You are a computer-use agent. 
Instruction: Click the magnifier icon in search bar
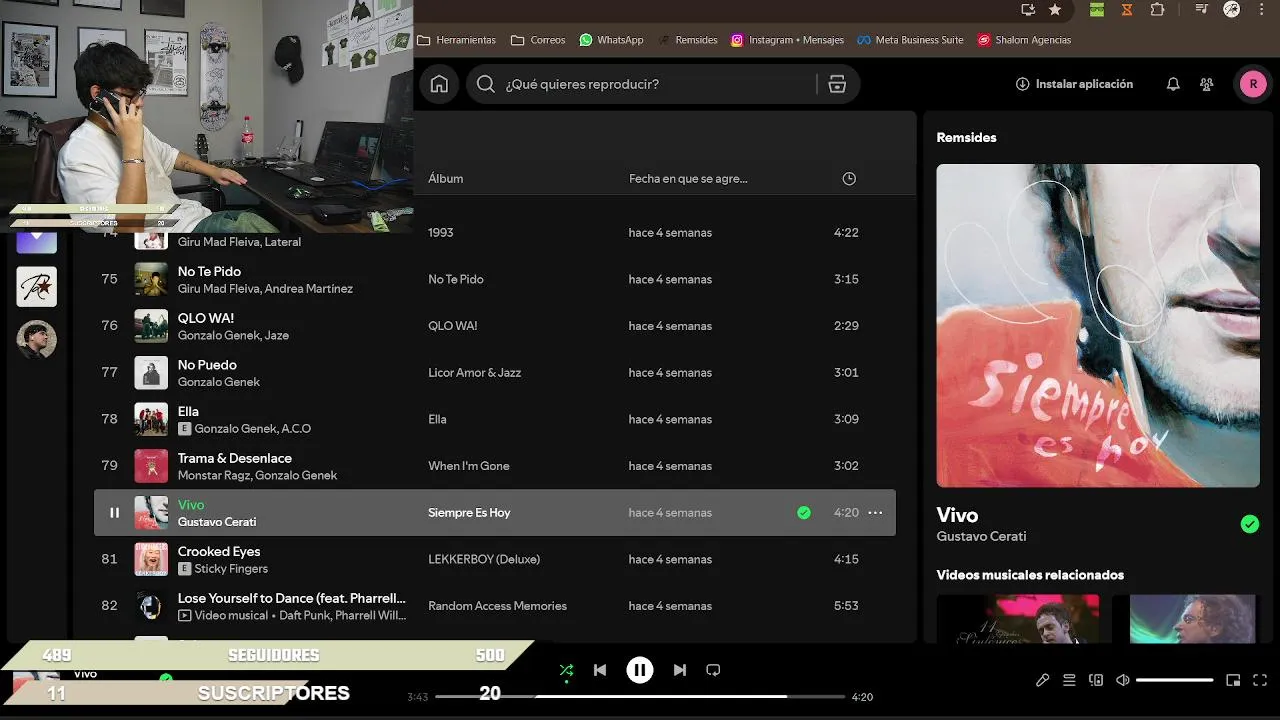(486, 84)
